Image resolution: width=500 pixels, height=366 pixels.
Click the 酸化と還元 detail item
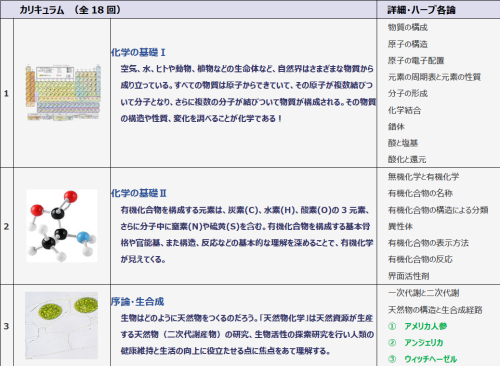407,159
